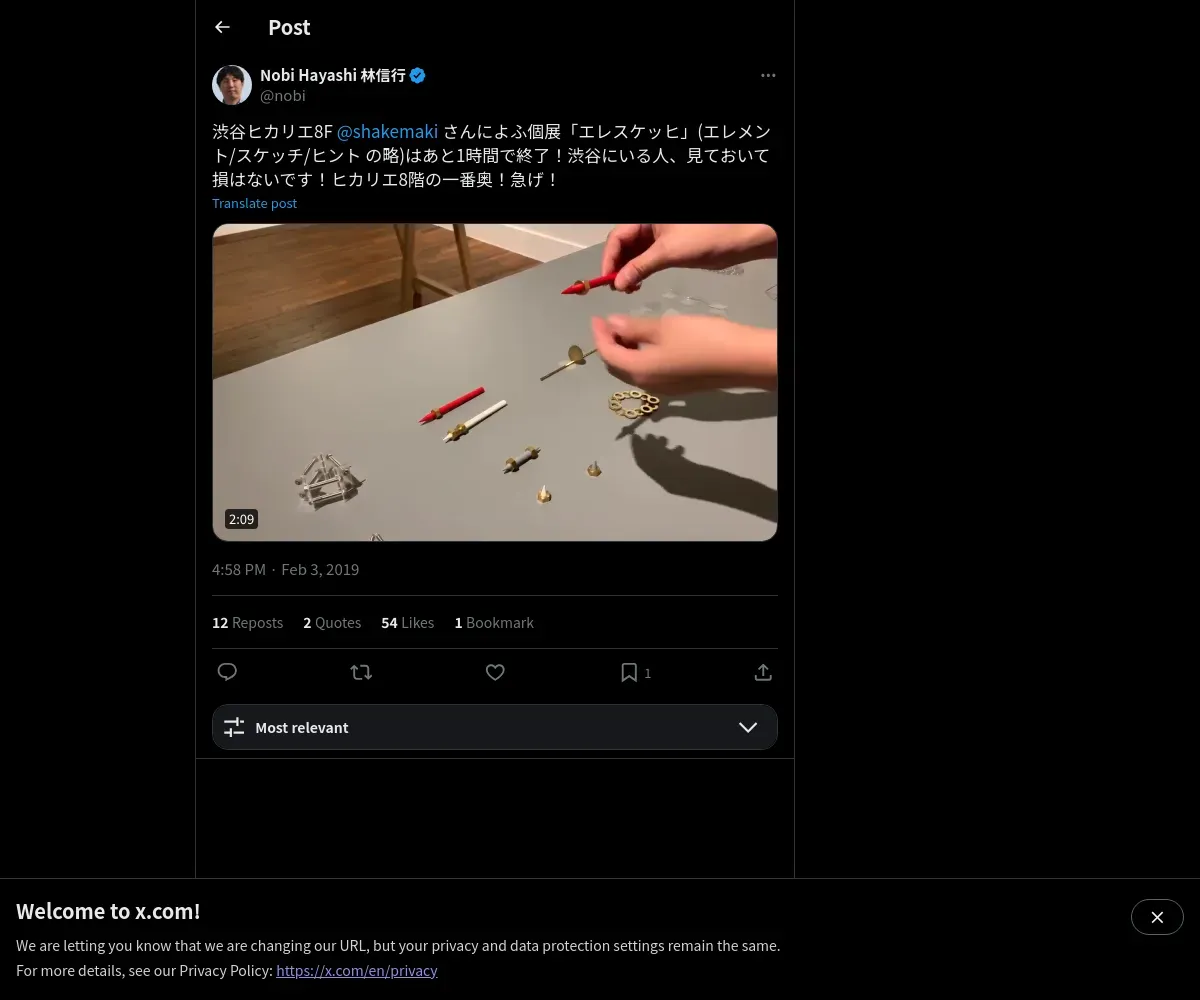1200x1000 pixels.
Task: Click Translate post
Action: [254, 203]
